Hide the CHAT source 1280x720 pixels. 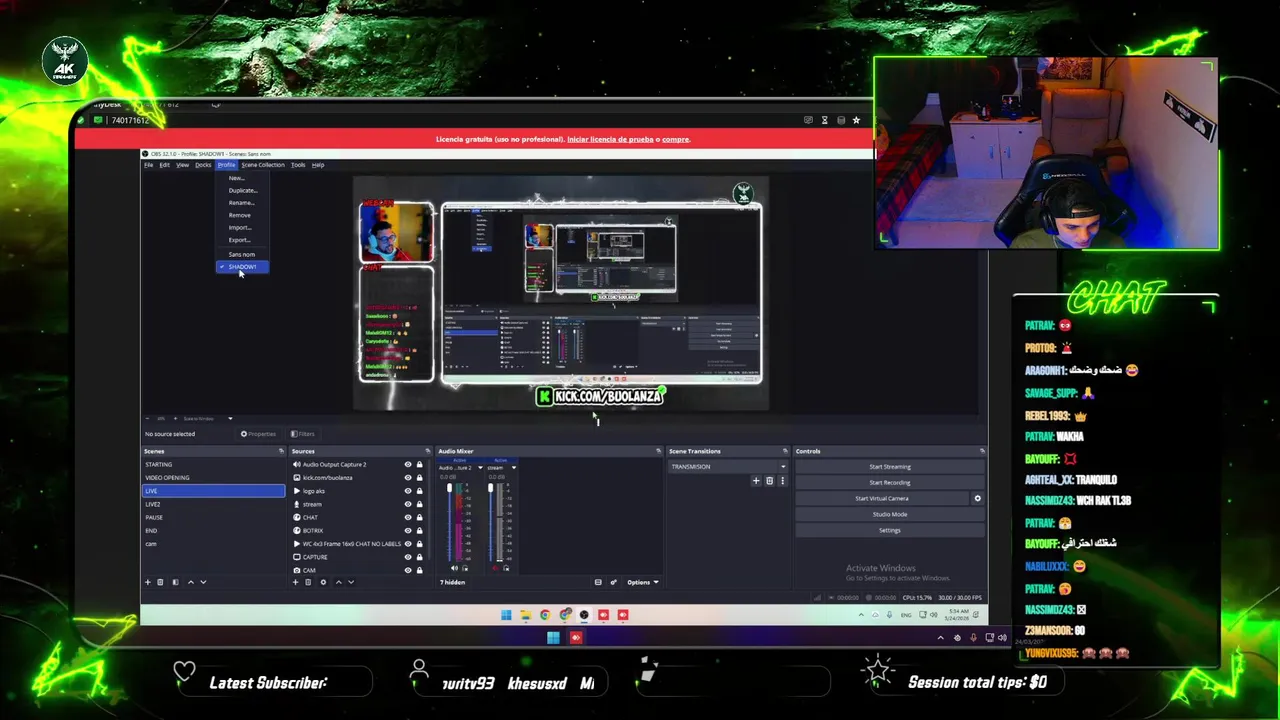pos(407,517)
